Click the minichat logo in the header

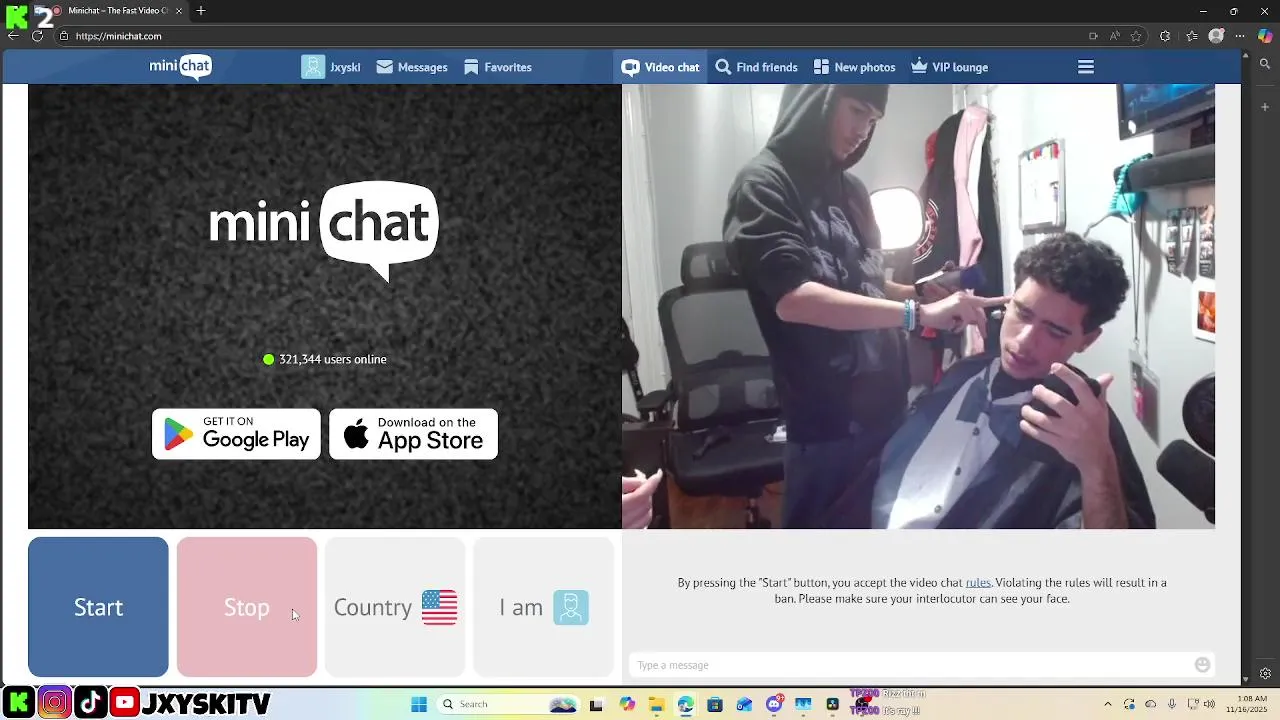[x=180, y=67]
